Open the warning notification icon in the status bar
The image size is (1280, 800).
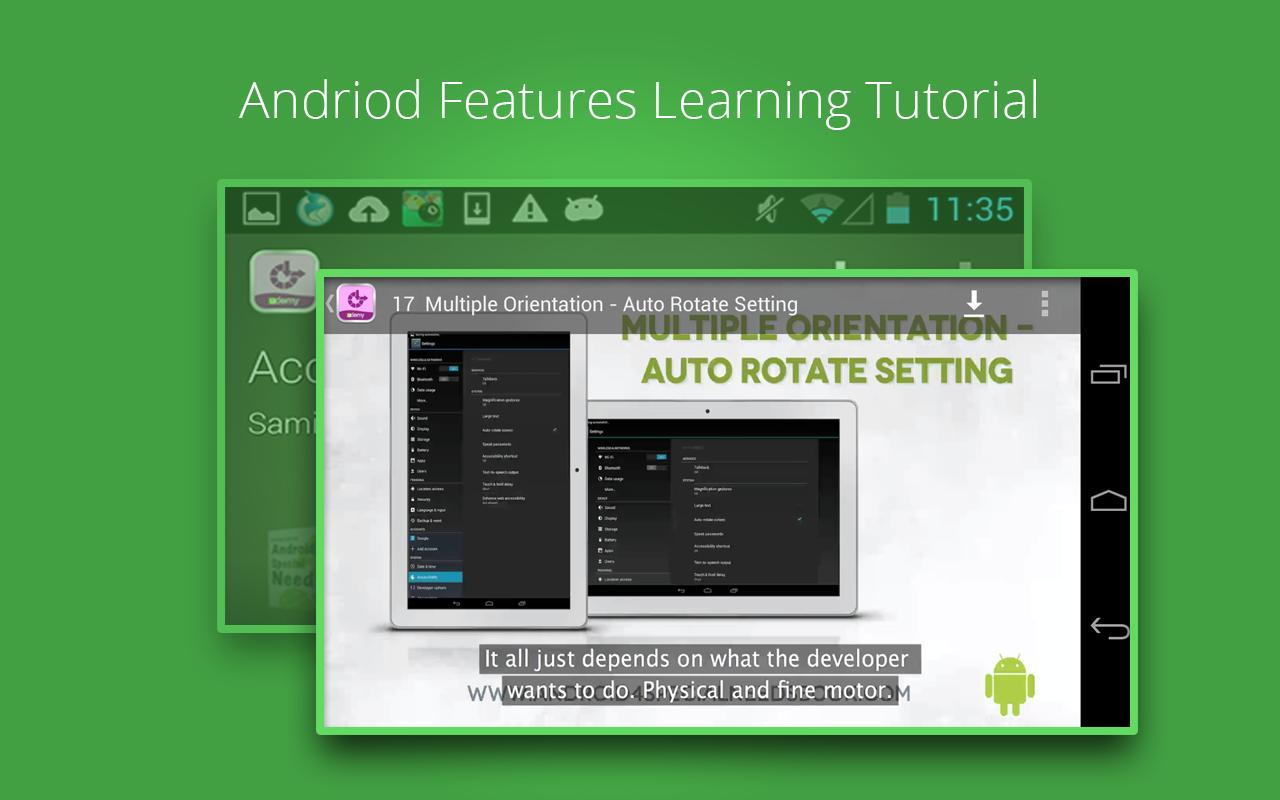pos(529,208)
